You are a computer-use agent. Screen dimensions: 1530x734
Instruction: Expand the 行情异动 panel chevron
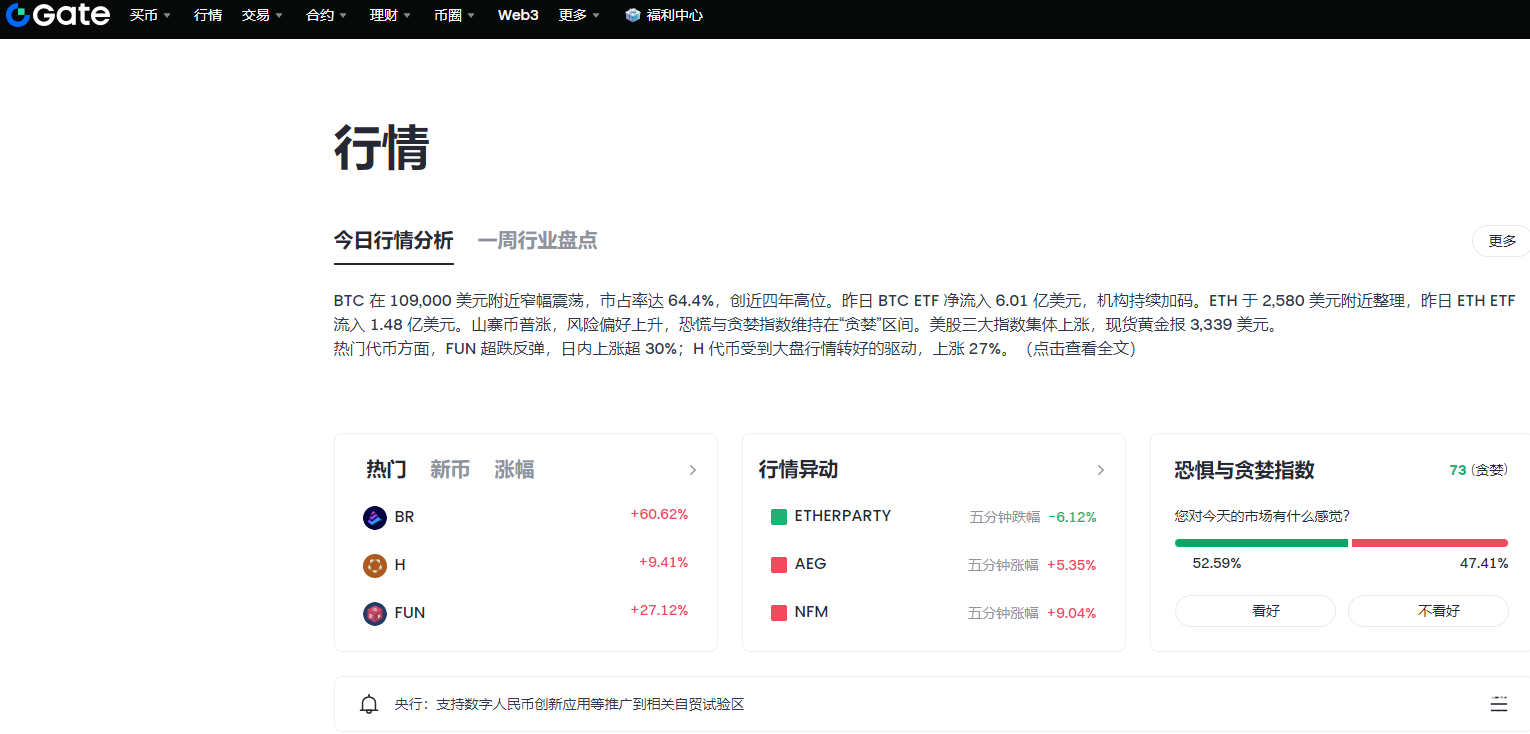[1100, 470]
